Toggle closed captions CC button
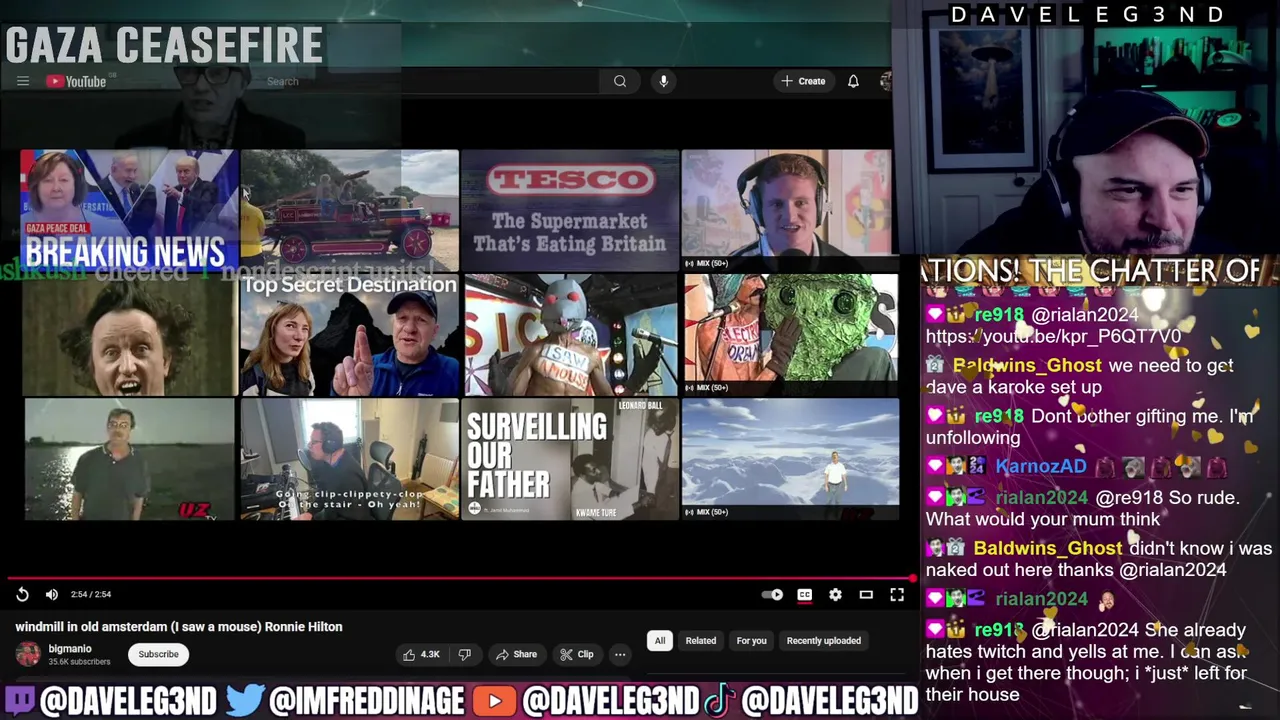This screenshot has width=1280, height=720. [804, 594]
